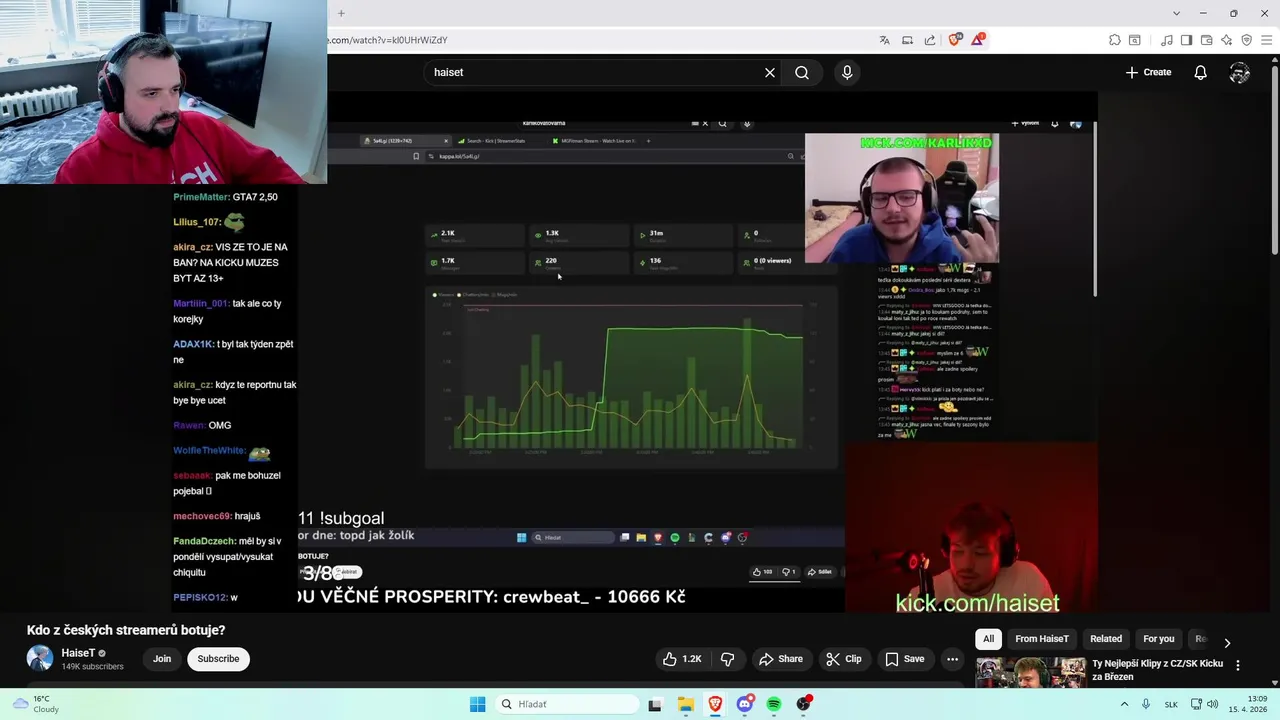Viewport: 1280px width, 720px height.
Task: Toggle the browser sidebar panel icon
Action: coord(1186,40)
